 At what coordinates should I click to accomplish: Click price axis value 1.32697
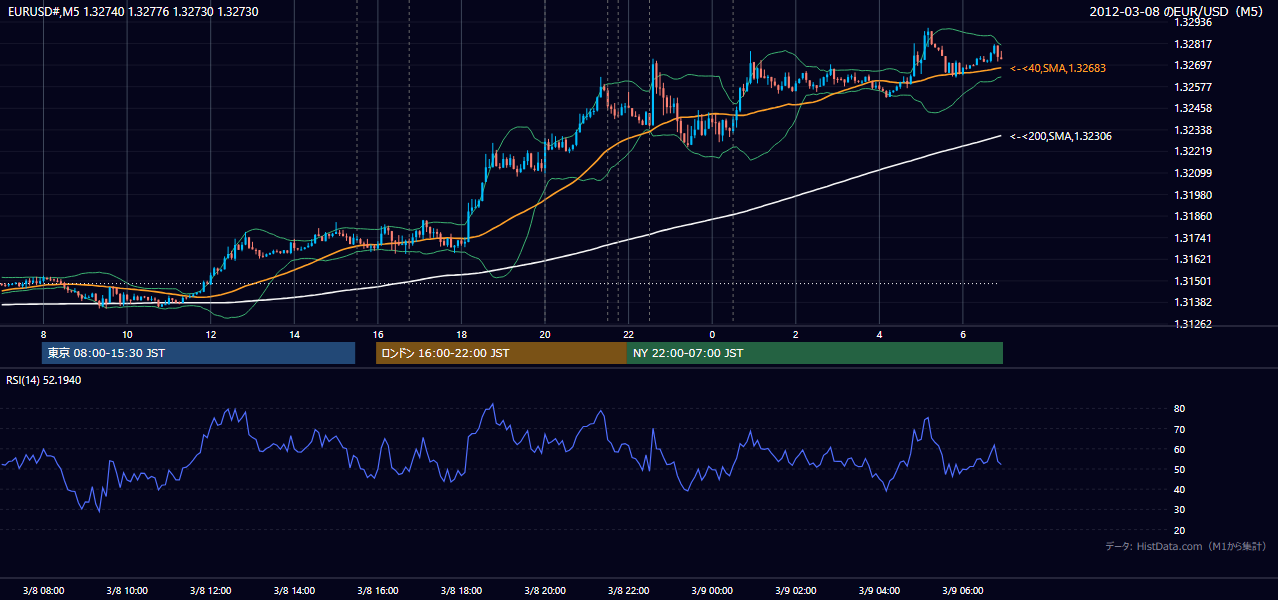pos(1192,65)
